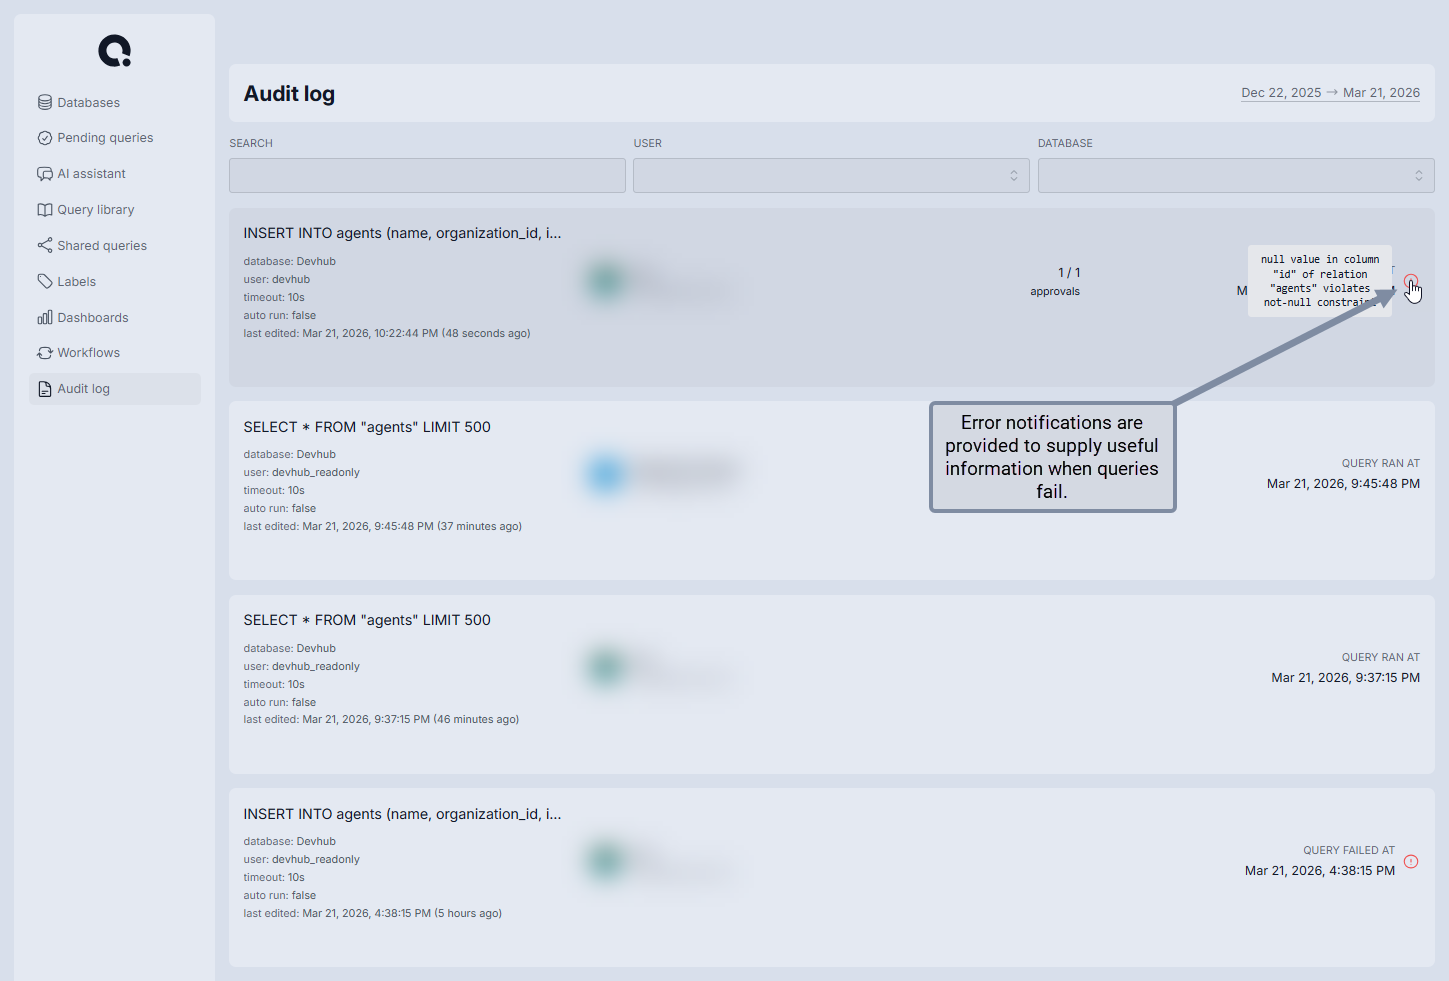Click the app logo in the sidebar
Viewport: 1449px width, 981px height.
[115, 50]
